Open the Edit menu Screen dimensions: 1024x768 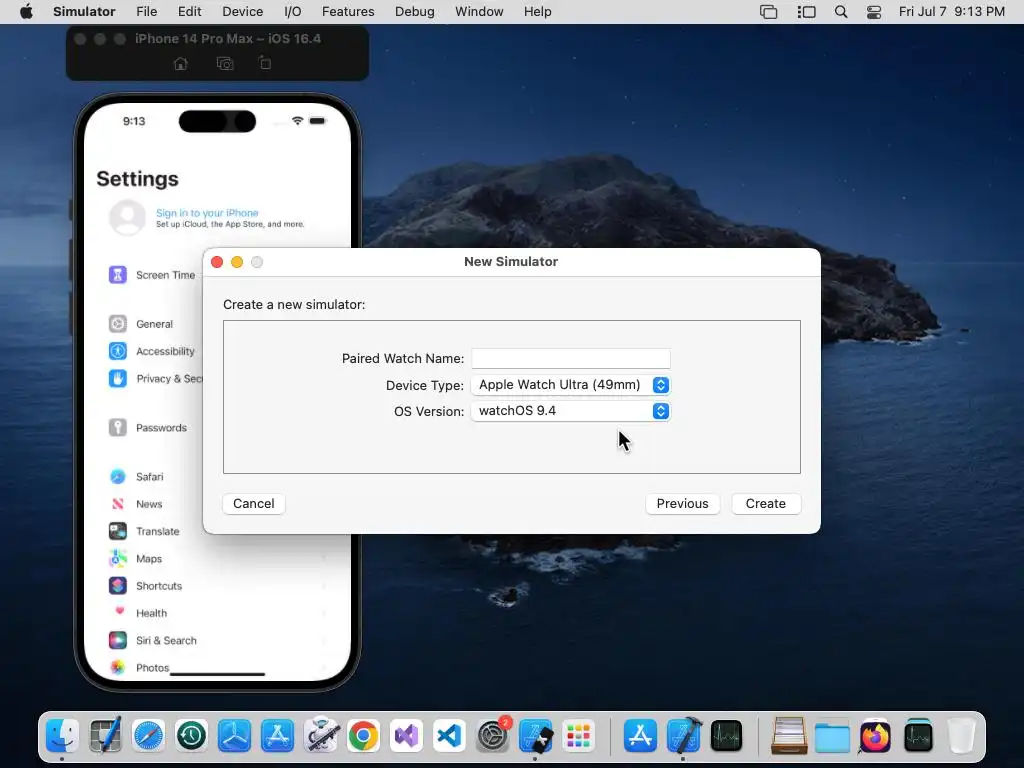click(x=189, y=12)
